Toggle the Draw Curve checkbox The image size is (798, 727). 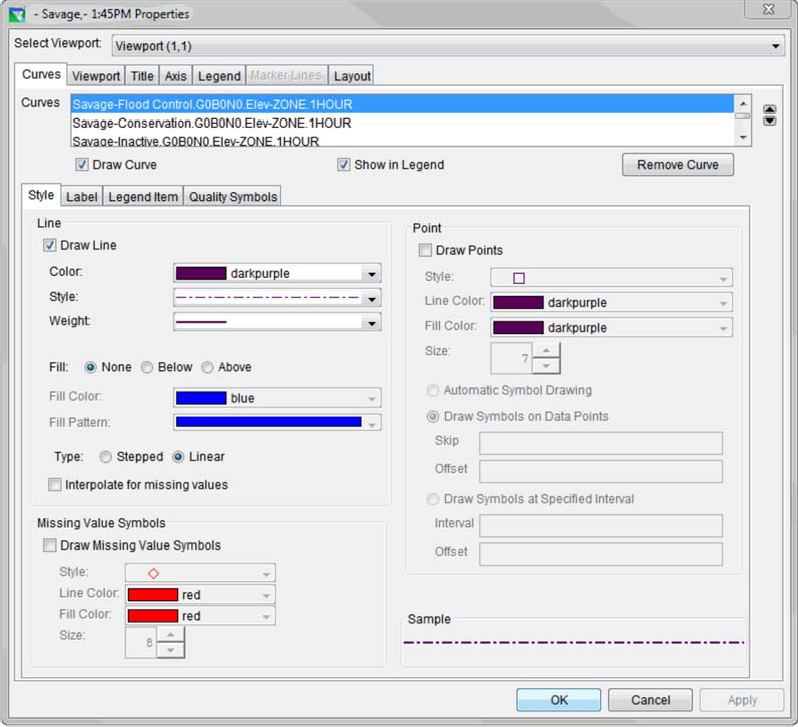[82, 164]
